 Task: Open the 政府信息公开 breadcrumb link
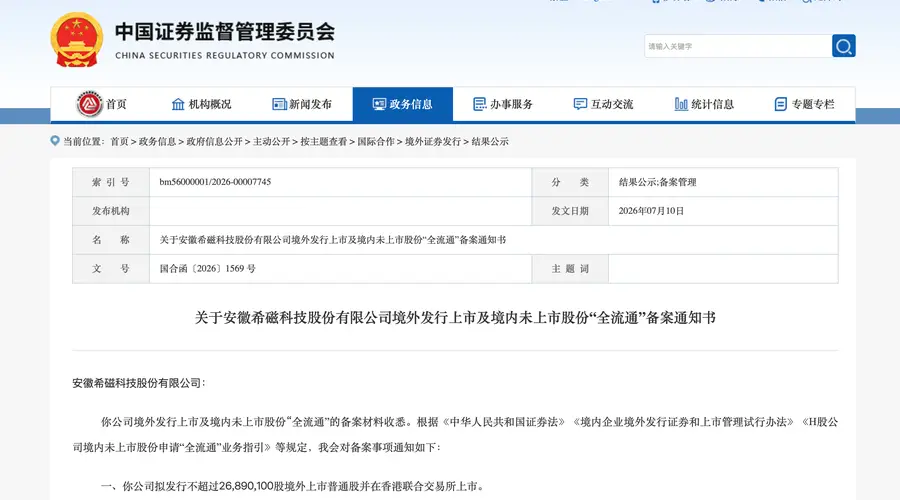click(x=214, y=142)
